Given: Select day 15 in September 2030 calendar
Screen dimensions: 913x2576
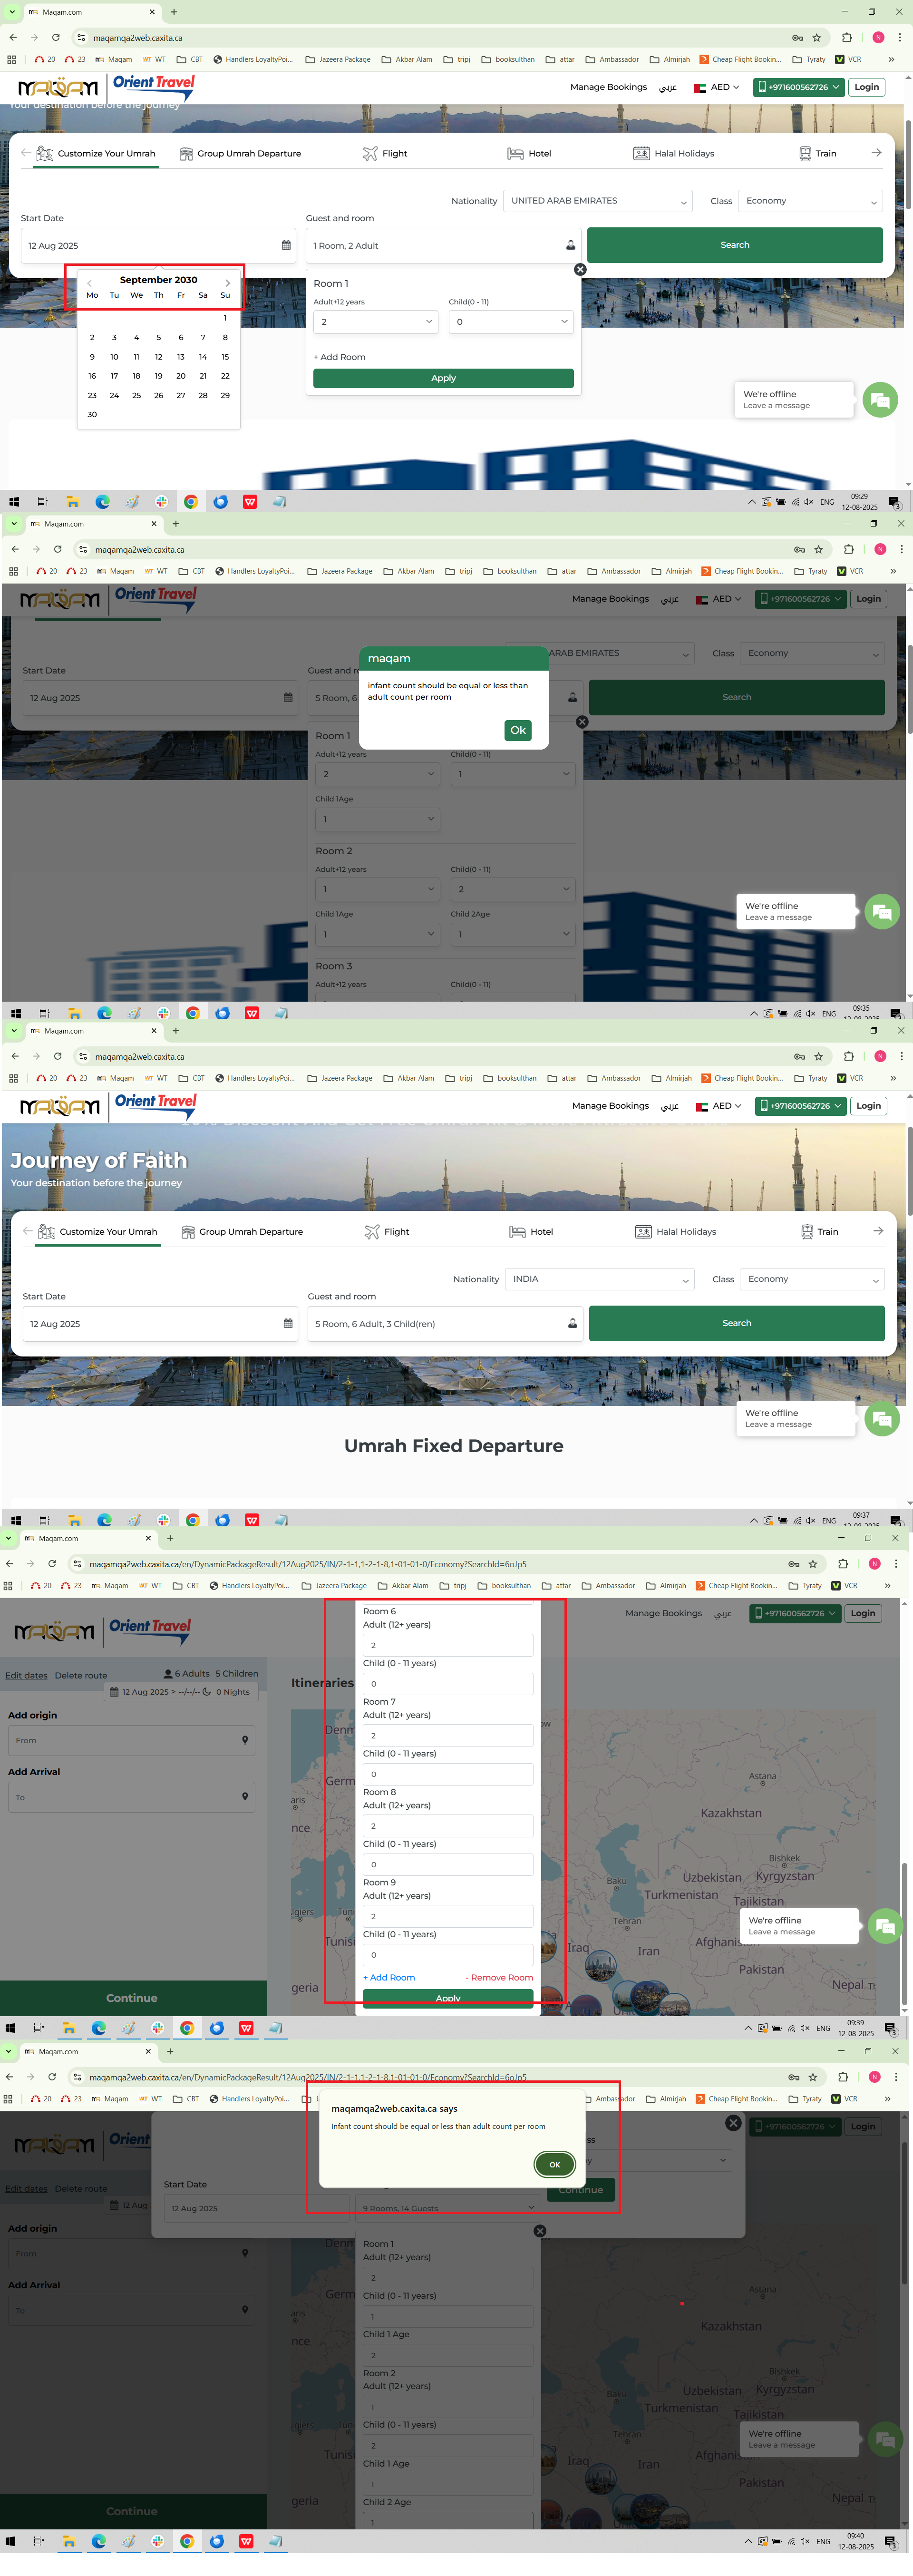Looking at the screenshot, I should pos(225,357).
